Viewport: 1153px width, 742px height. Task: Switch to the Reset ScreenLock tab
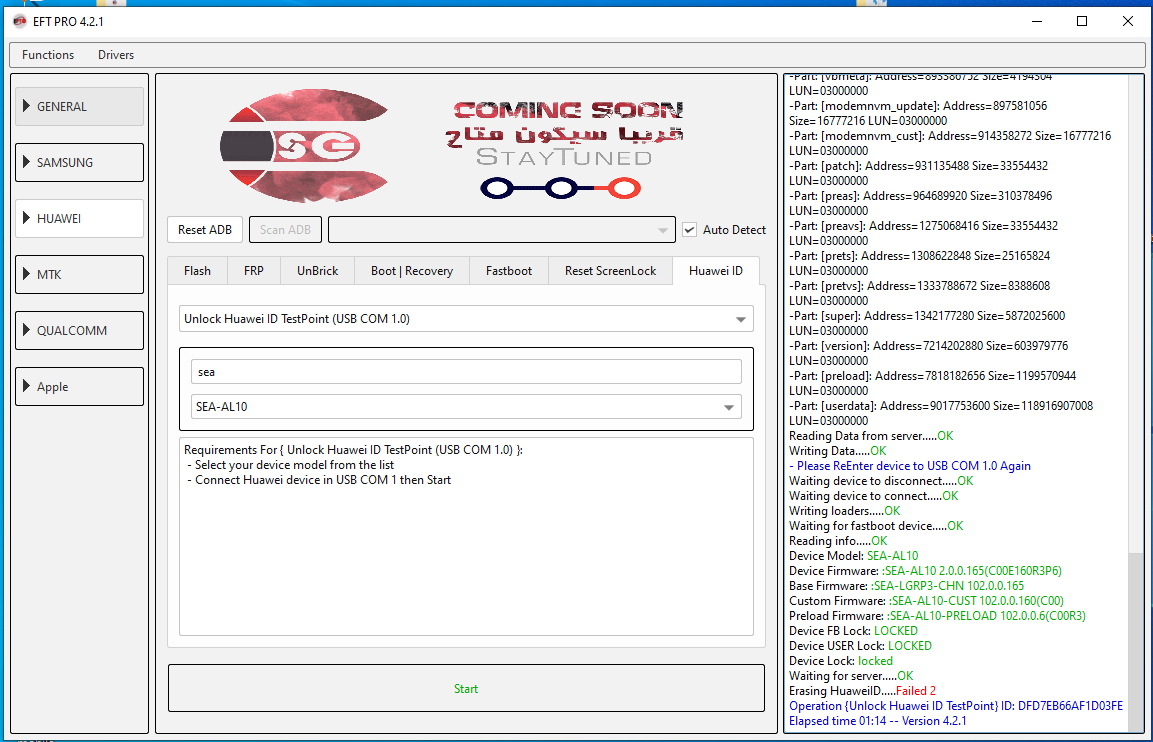(x=610, y=271)
